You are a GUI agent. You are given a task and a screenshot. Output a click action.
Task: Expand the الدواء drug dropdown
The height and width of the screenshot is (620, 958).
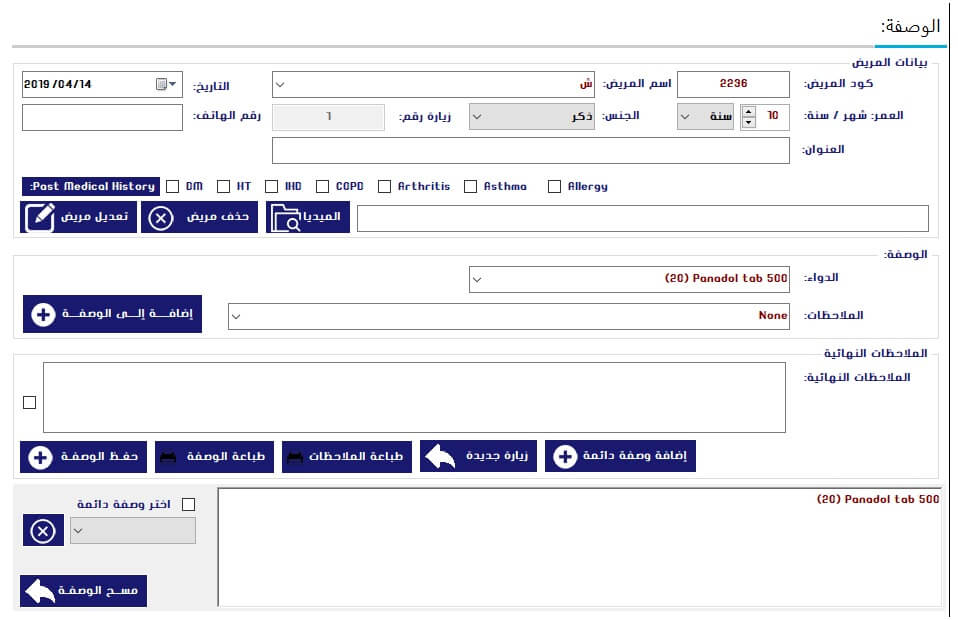477,280
